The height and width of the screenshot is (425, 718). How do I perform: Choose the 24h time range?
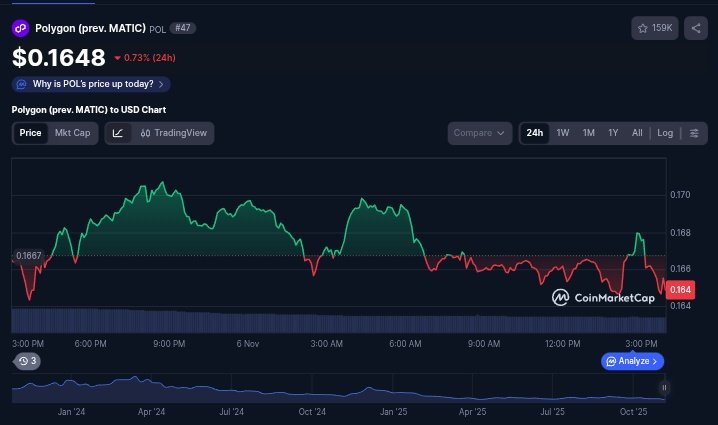click(534, 133)
